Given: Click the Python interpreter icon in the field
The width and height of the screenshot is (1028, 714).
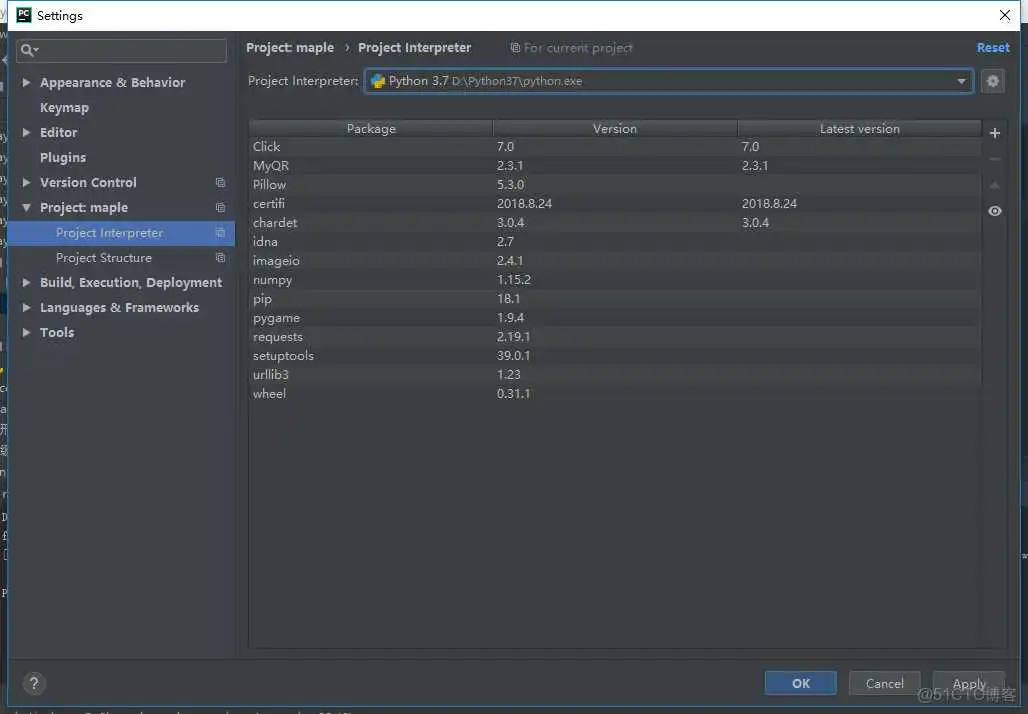Looking at the screenshot, I should tap(378, 81).
